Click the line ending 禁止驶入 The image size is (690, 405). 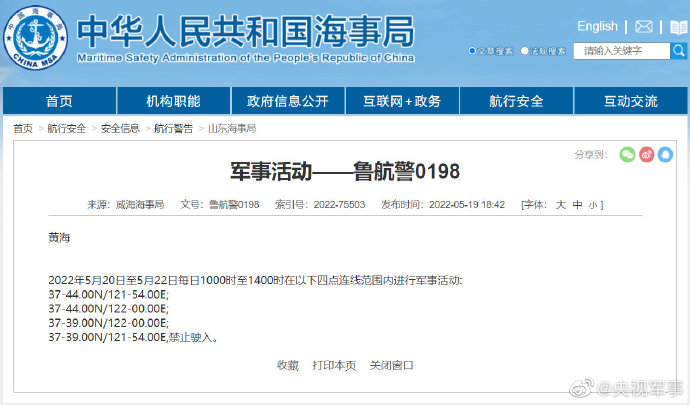[x=133, y=337]
